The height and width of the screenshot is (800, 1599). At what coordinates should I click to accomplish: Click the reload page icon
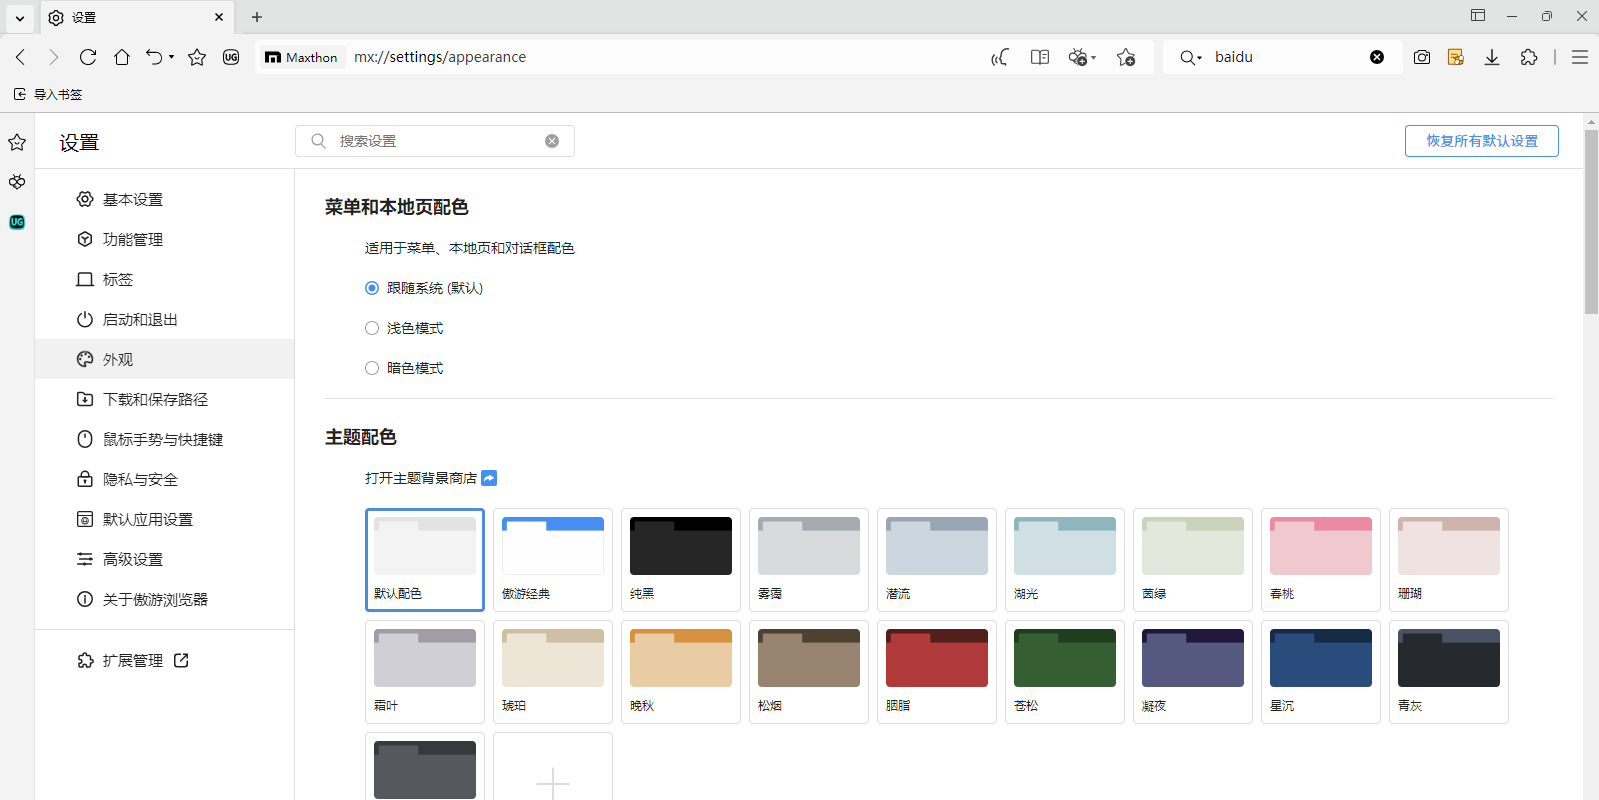(88, 57)
